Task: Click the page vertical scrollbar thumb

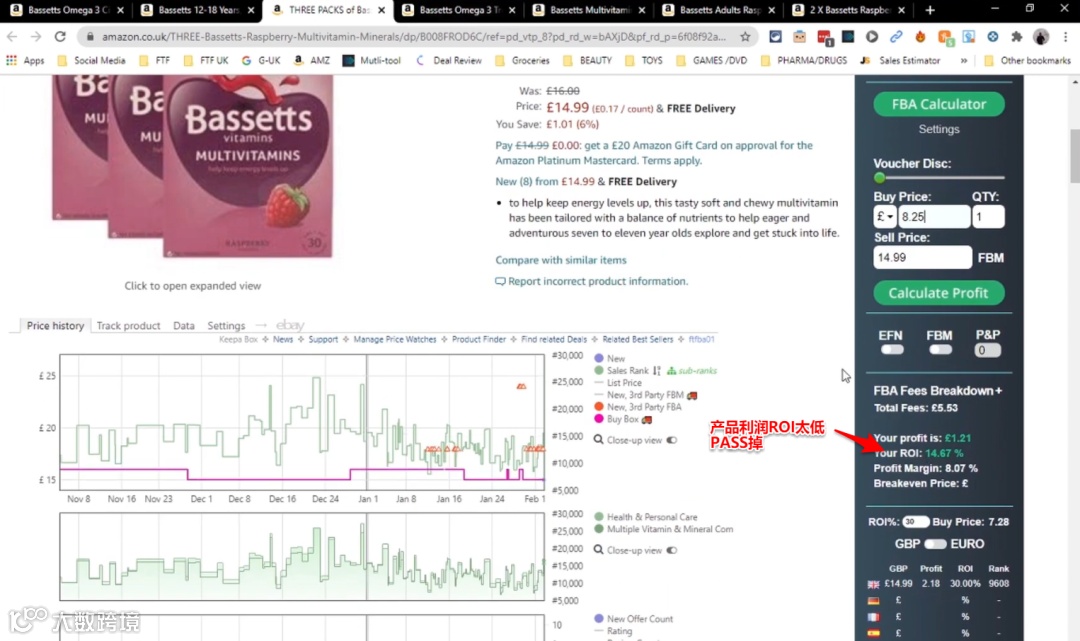Action: 1074,156
